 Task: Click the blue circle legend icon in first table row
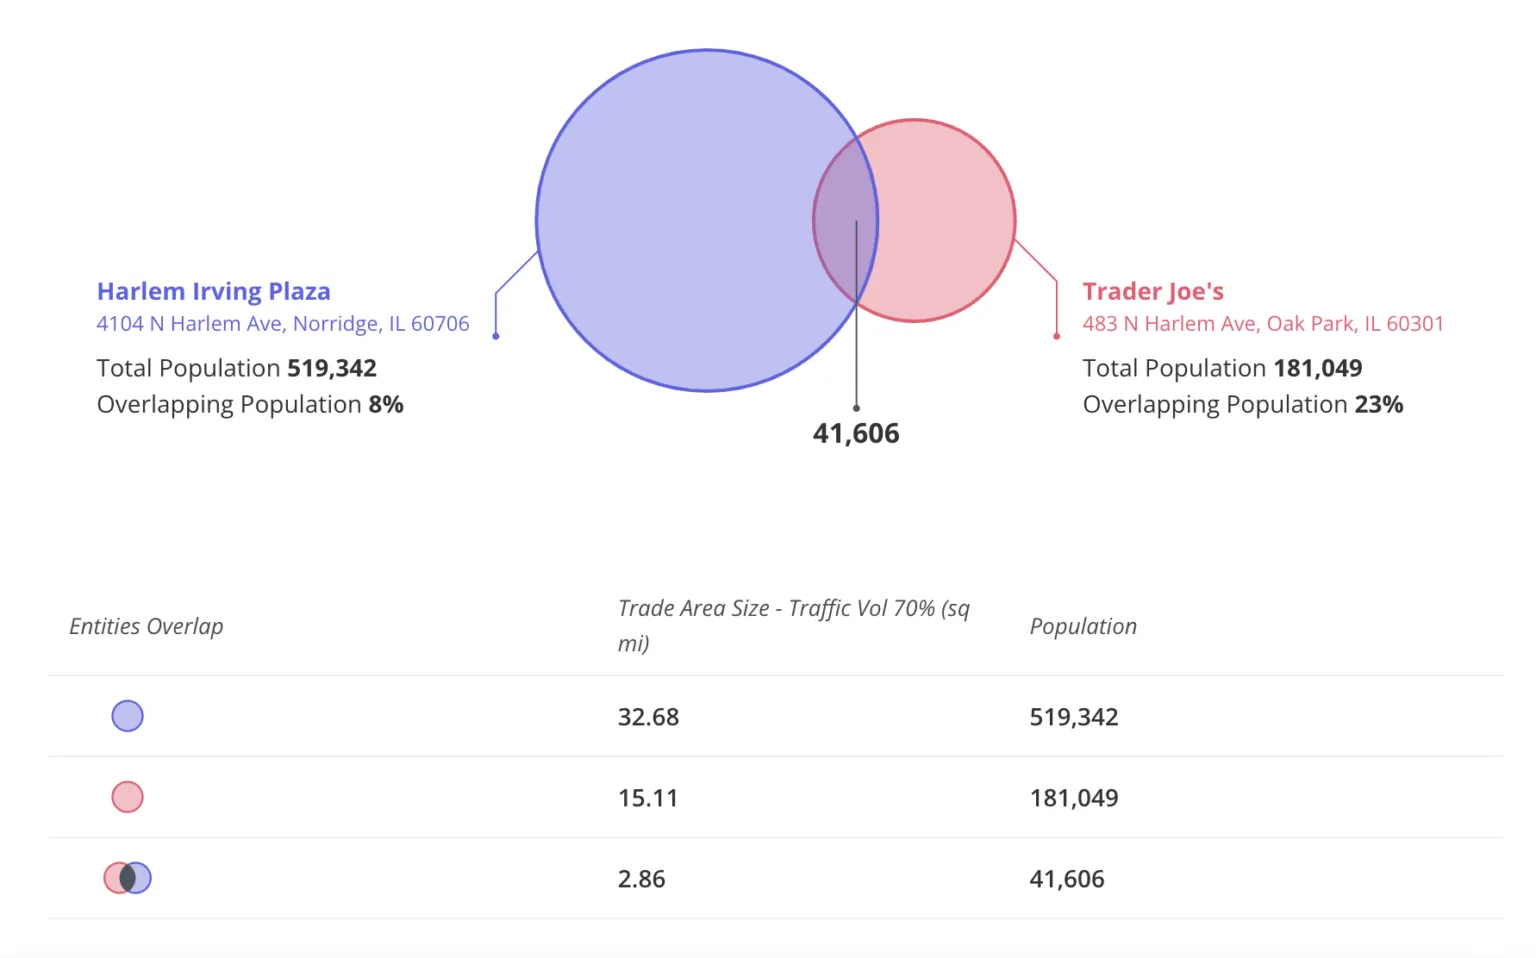126,715
